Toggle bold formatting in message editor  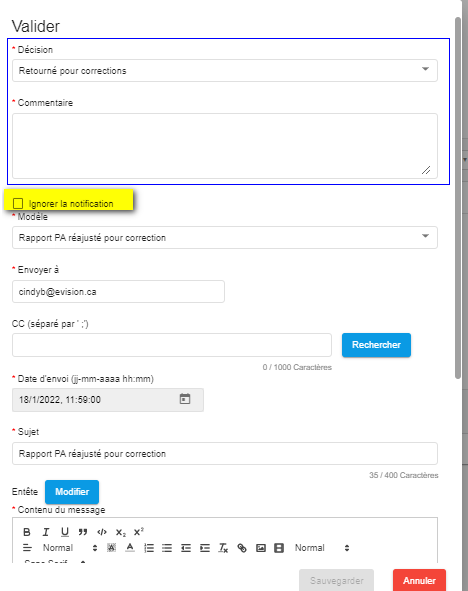[27, 532]
